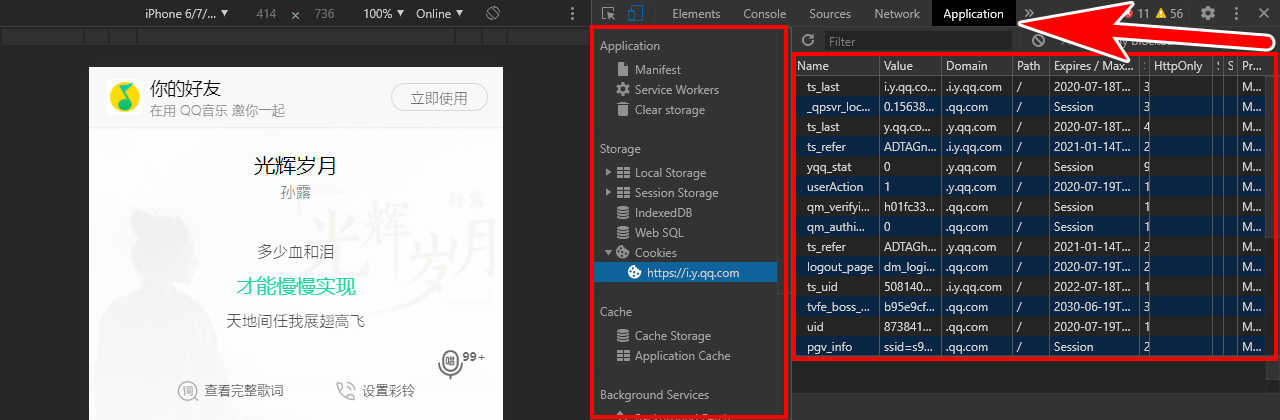
Task: Show more DevTools tabs chevron
Action: coord(1028,14)
